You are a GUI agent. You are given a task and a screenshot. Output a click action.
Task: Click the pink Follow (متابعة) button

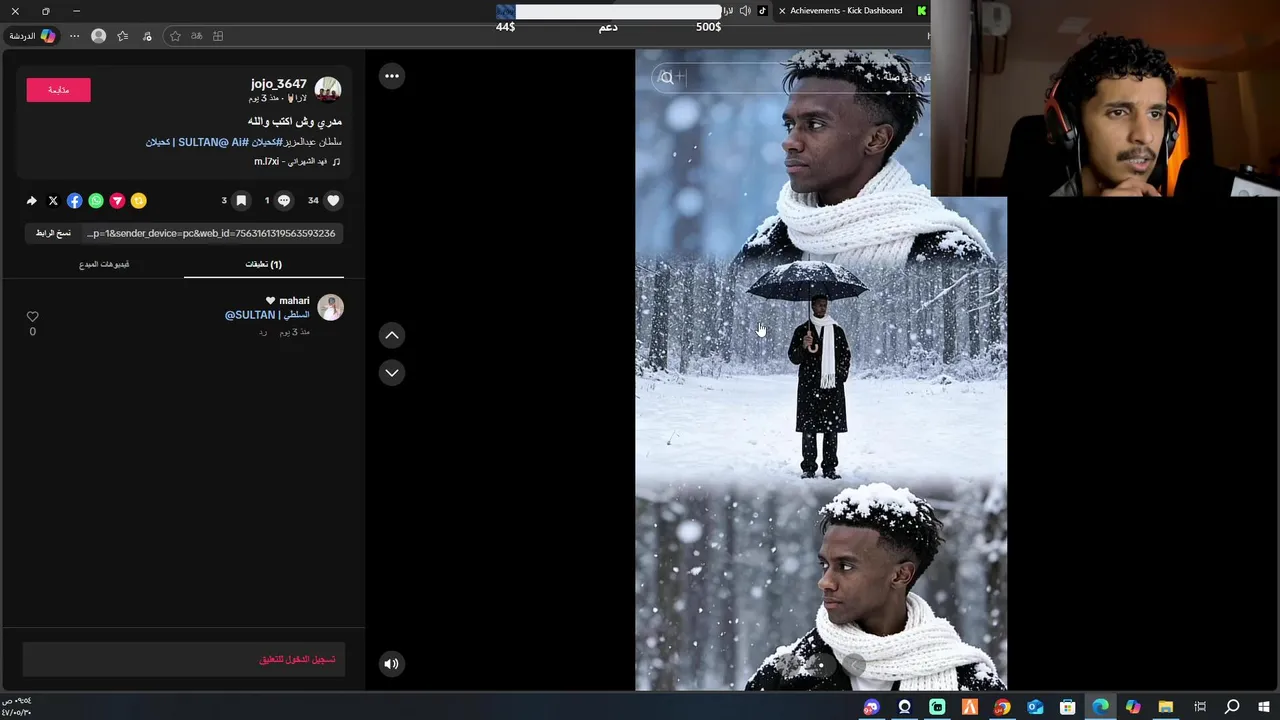click(58, 90)
